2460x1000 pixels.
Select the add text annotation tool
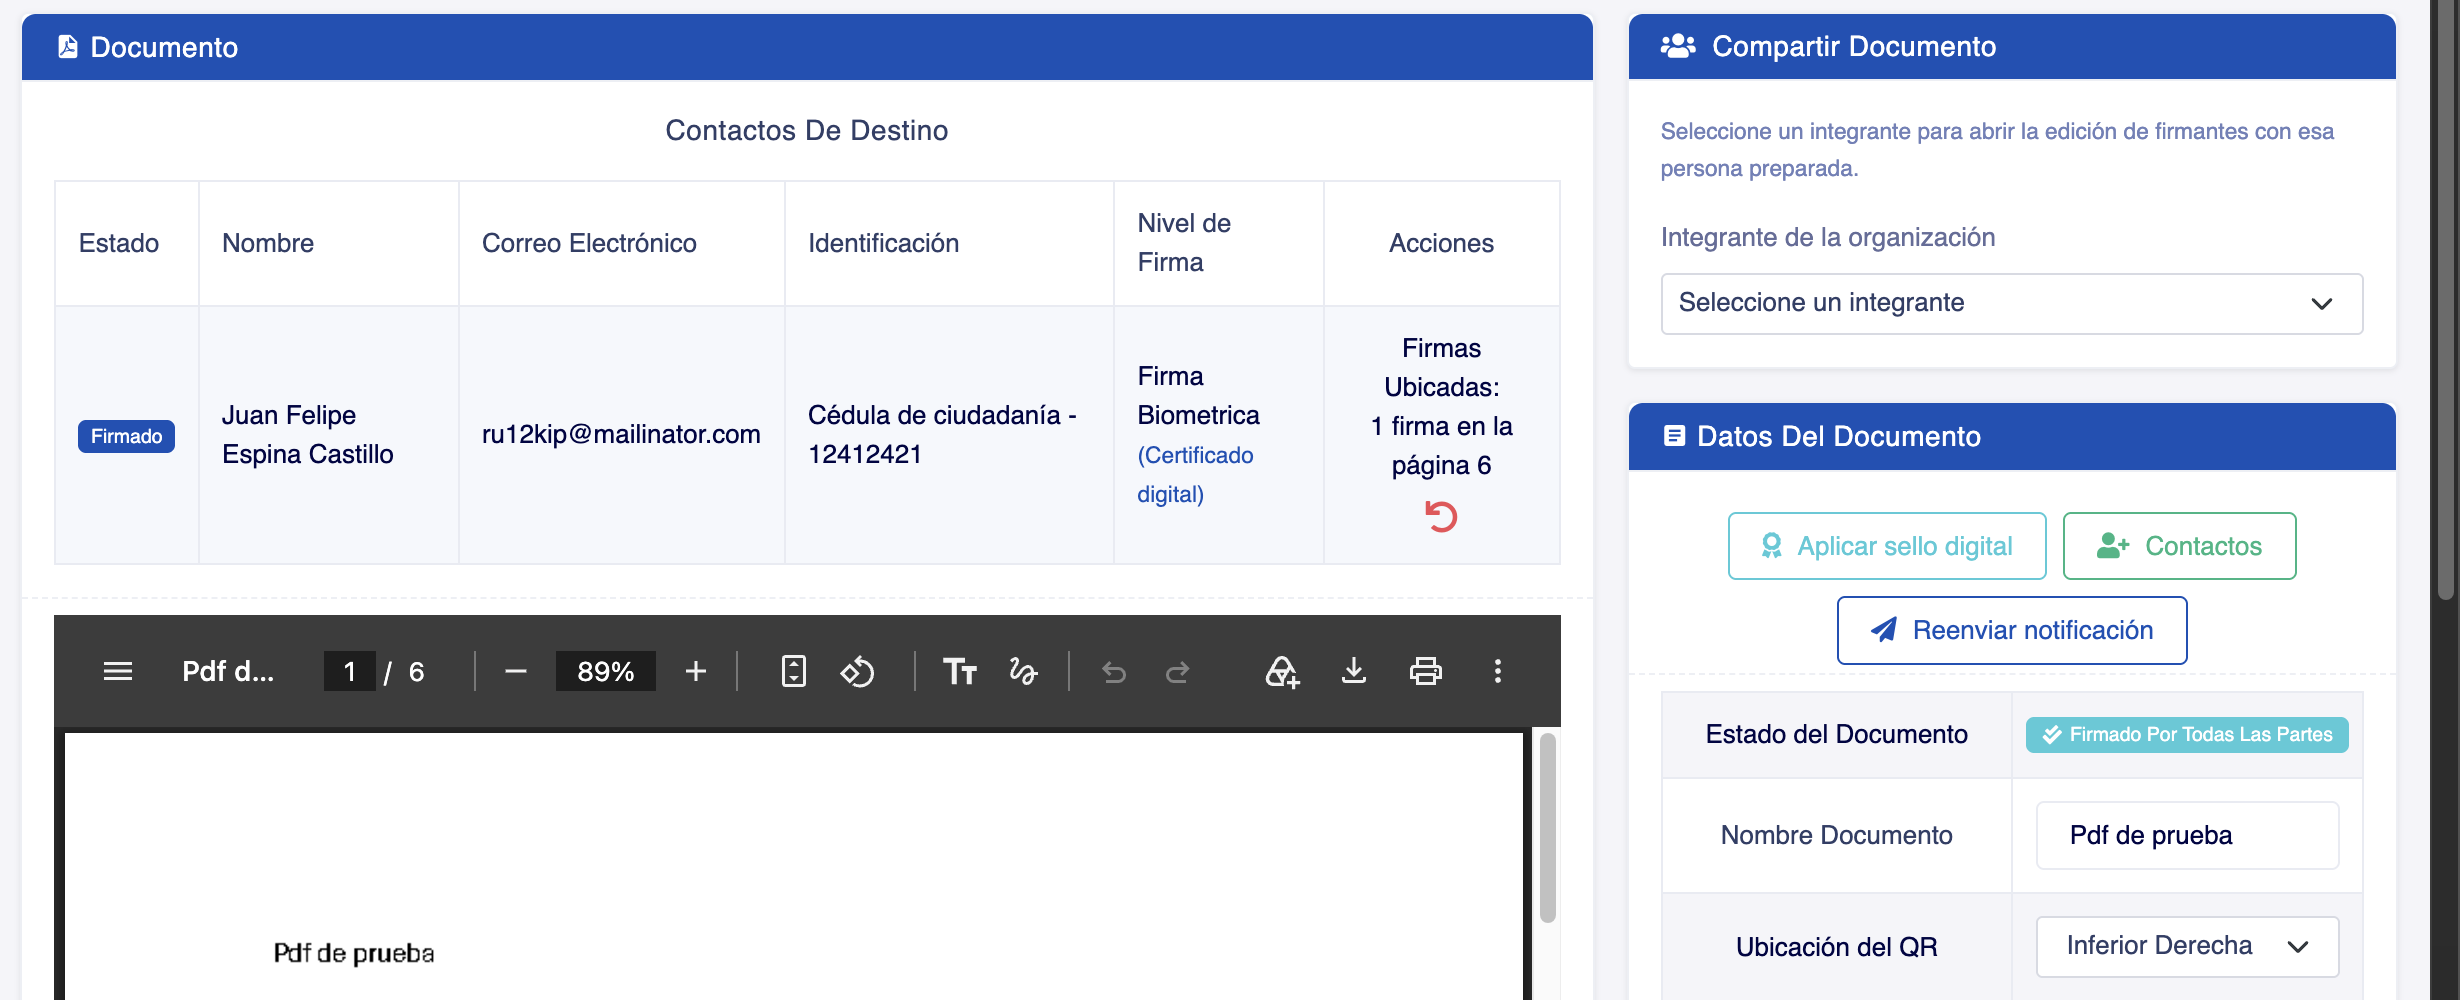point(960,671)
